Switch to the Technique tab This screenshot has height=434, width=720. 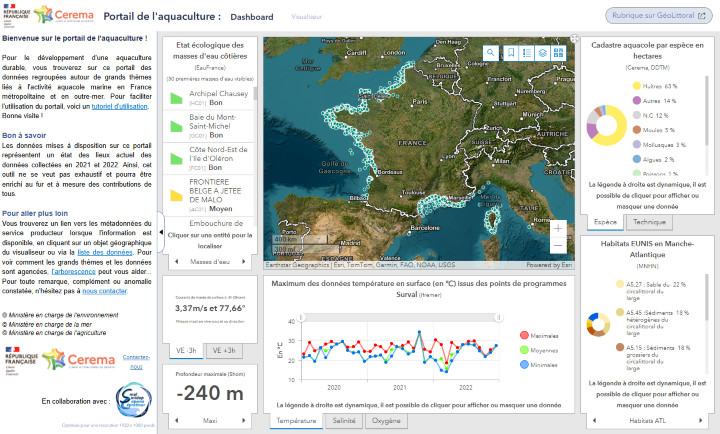tap(648, 222)
